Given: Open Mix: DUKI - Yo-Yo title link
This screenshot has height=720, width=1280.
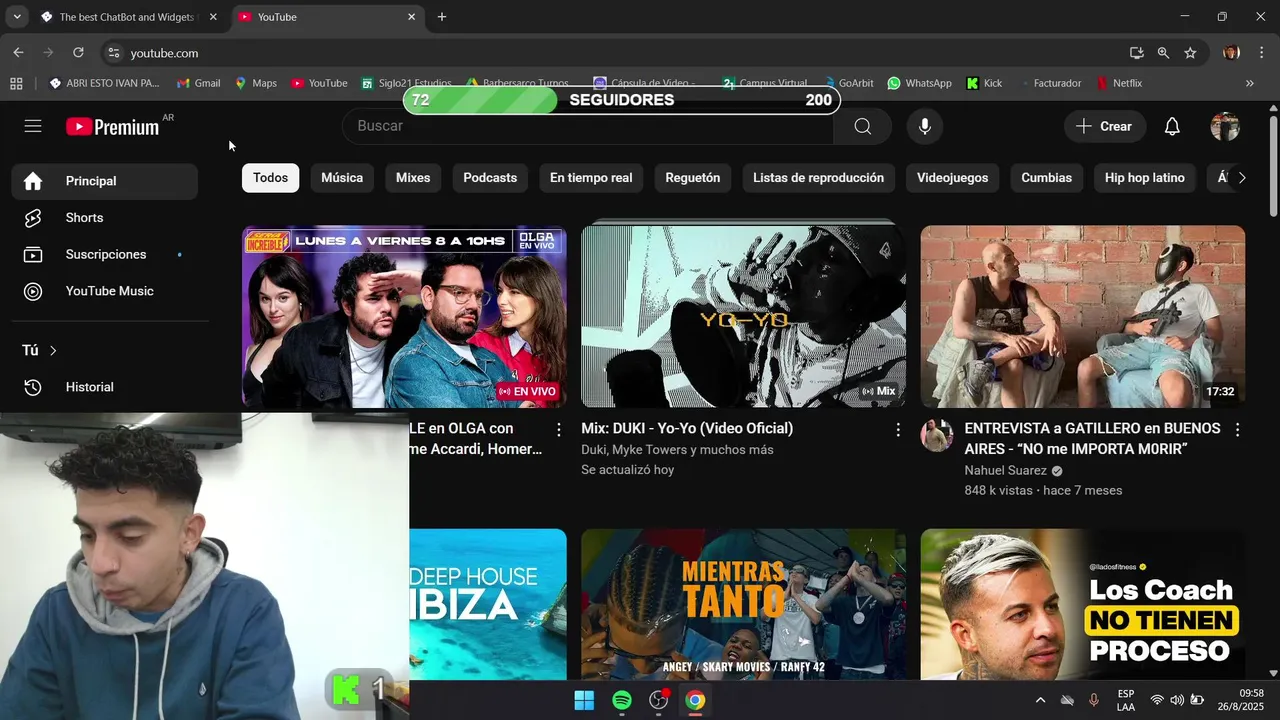Looking at the screenshot, I should [x=687, y=428].
